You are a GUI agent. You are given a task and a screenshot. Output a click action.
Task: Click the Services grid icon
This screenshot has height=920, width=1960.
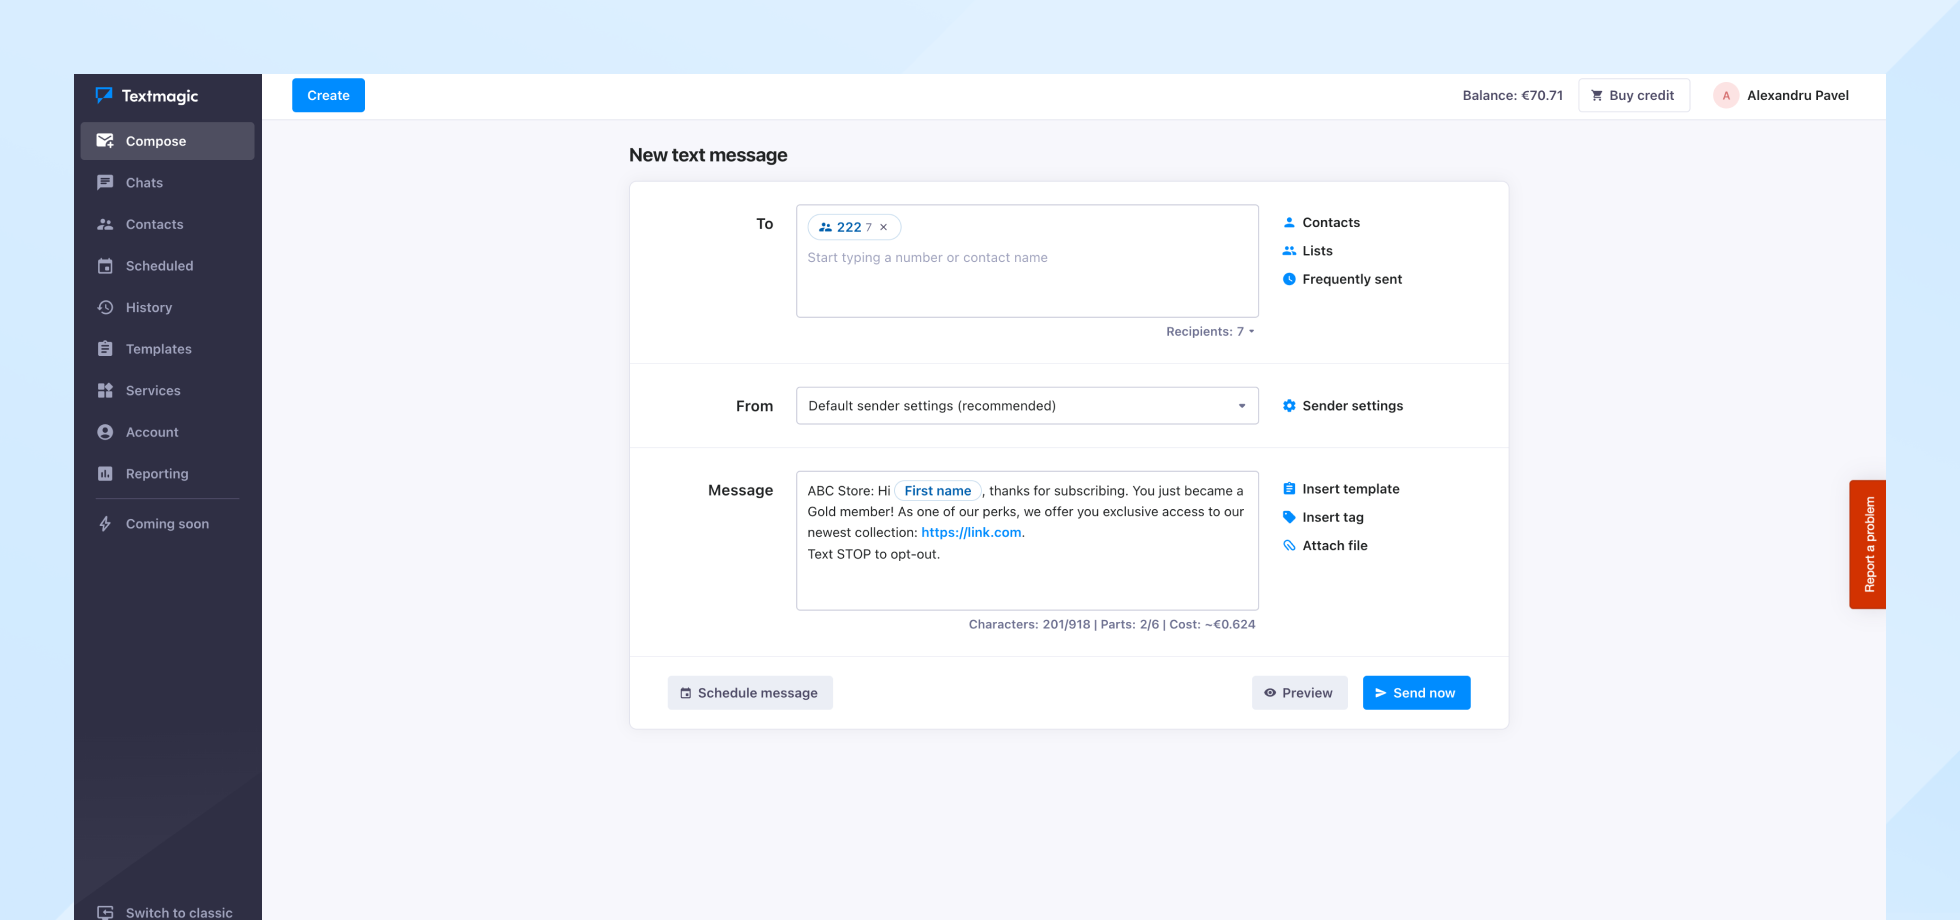click(105, 391)
